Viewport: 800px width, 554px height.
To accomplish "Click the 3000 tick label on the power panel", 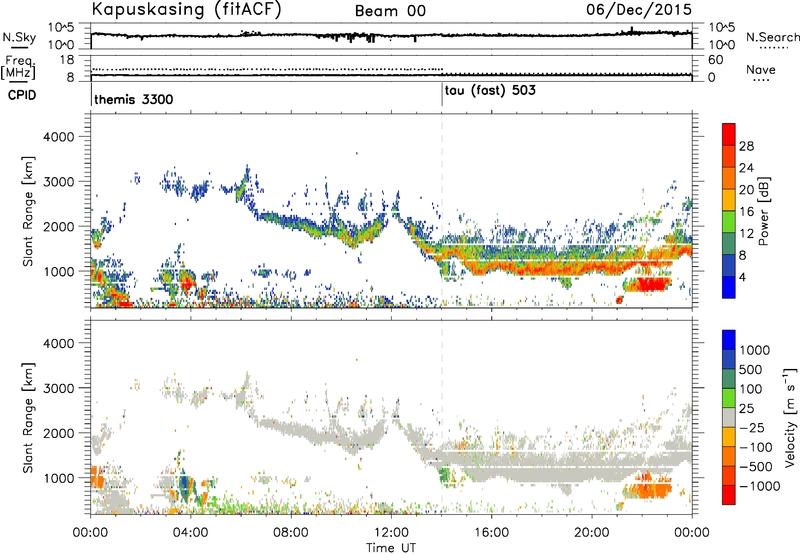I will tap(58, 182).
